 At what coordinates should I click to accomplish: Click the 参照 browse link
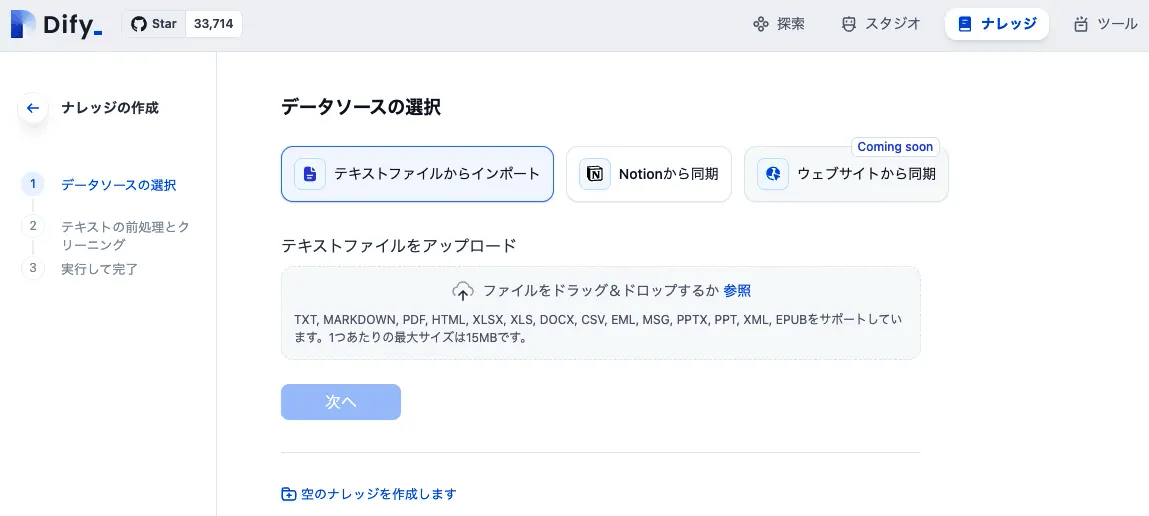tap(737, 291)
